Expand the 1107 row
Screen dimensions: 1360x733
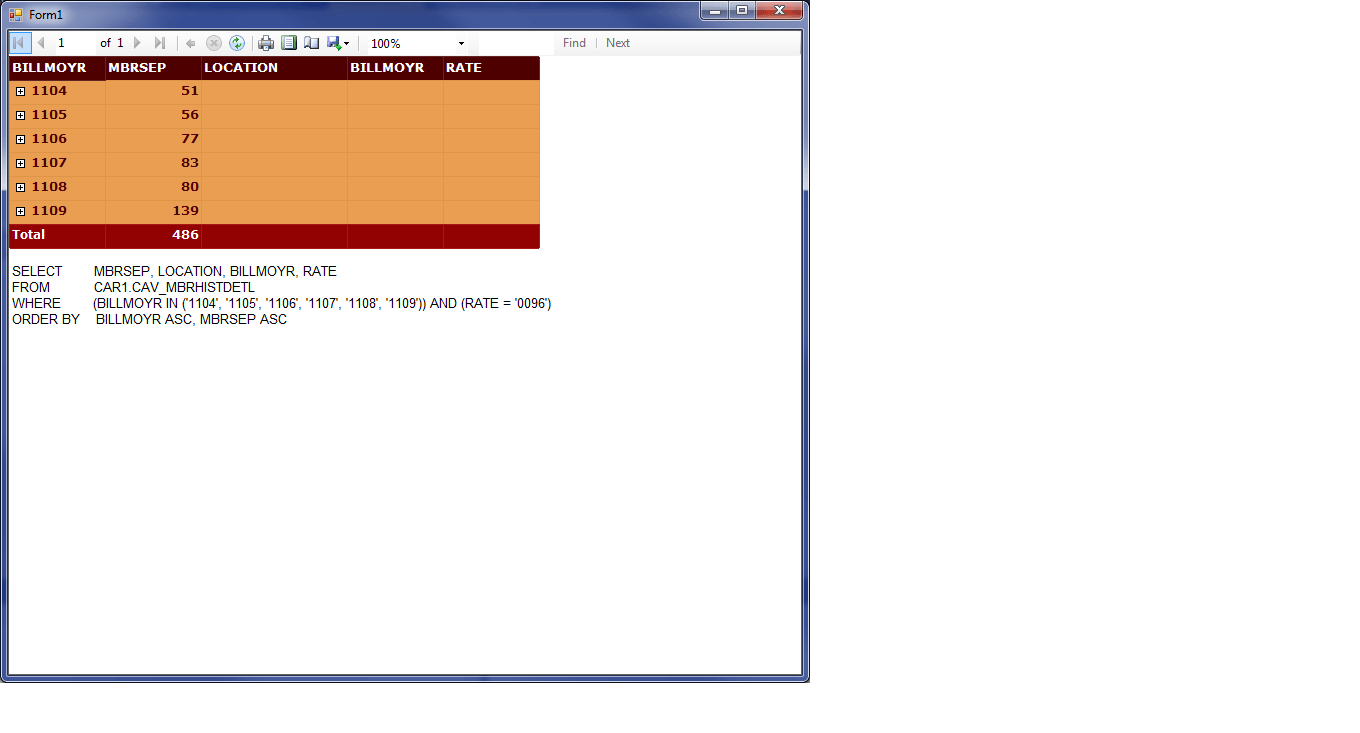click(21, 163)
